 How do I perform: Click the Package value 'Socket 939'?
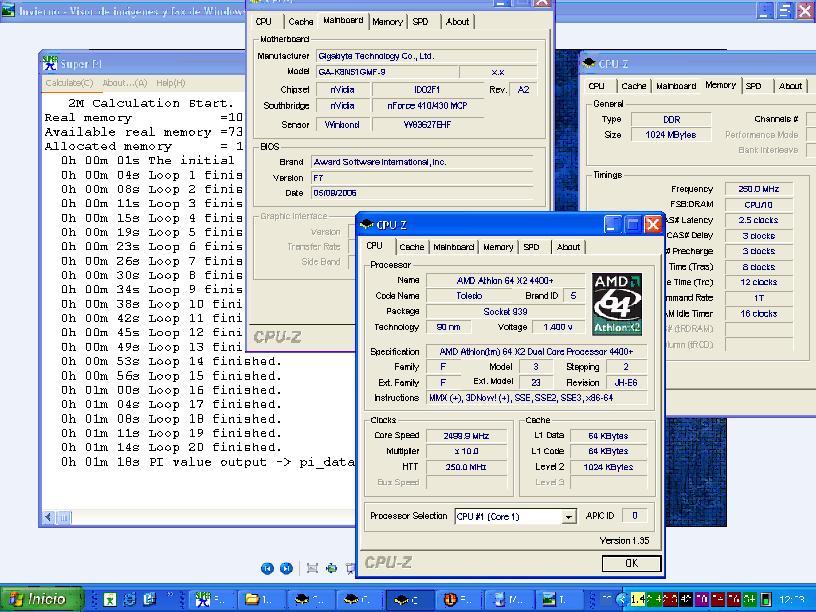(505, 311)
